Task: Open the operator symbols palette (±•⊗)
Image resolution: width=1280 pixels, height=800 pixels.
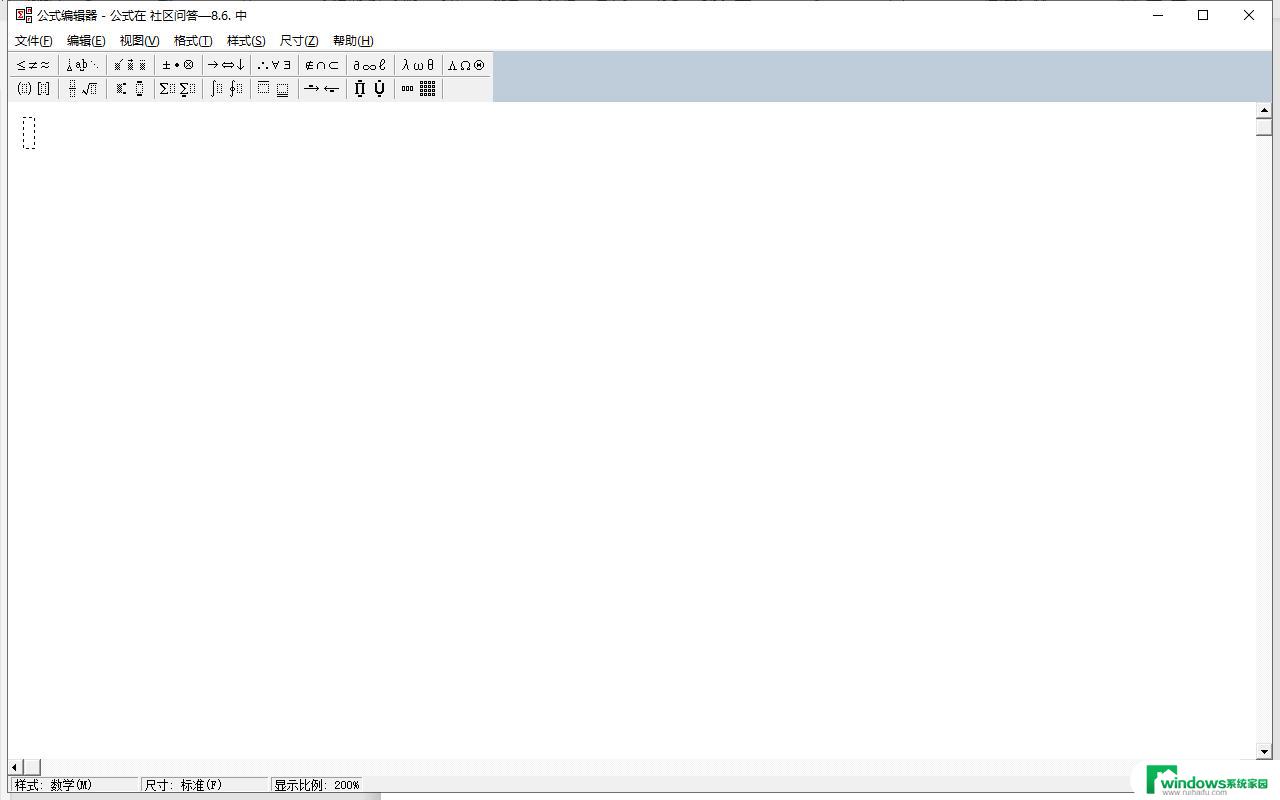Action: coord(178,65)
